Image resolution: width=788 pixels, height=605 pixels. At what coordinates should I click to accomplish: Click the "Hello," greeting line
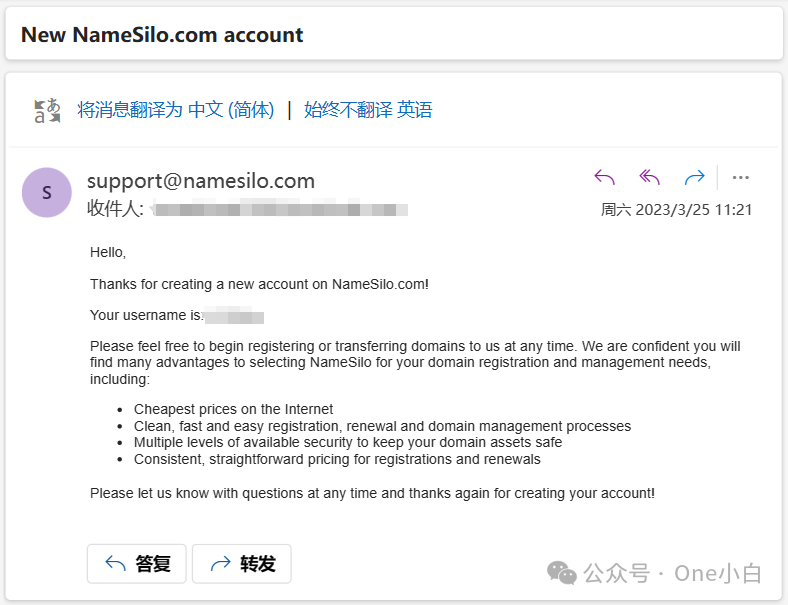tap(108, 252)
